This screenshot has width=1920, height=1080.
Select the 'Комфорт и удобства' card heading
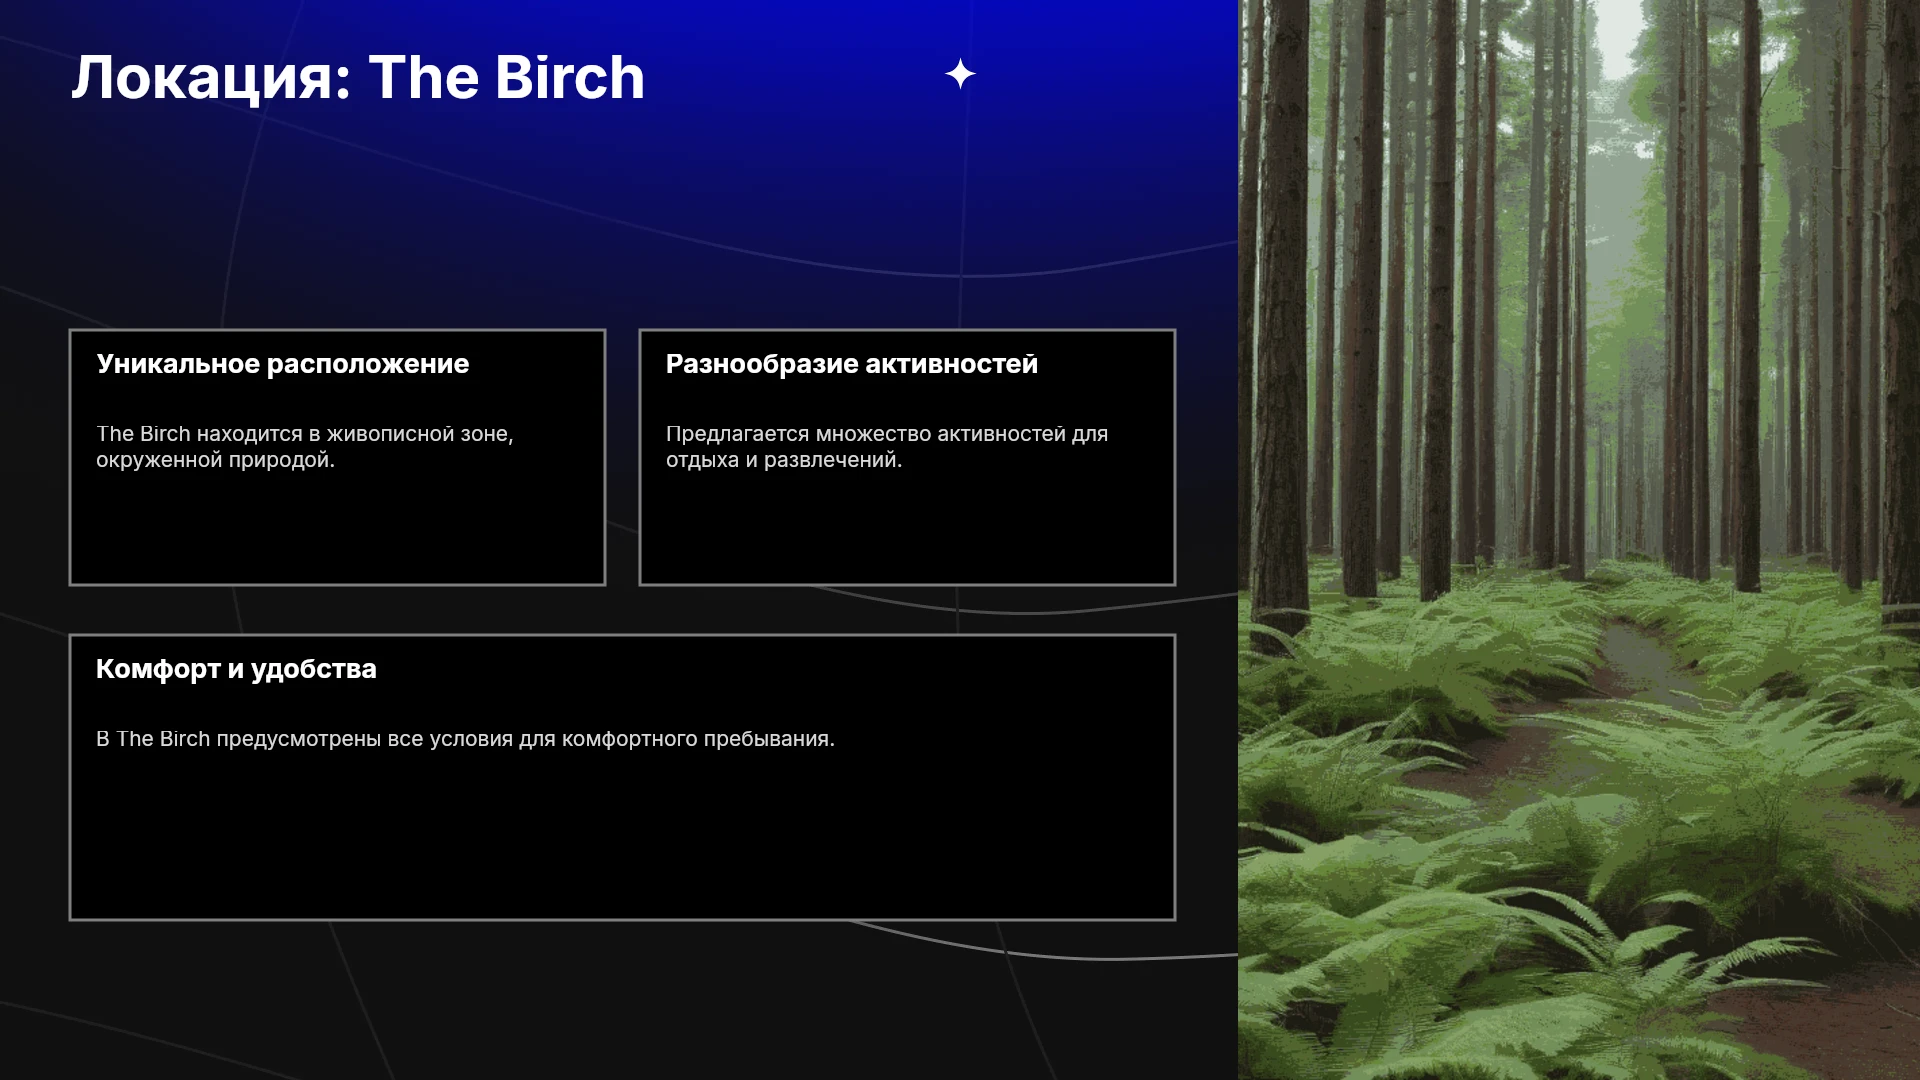pyautogui.click(x=236, y=669)
